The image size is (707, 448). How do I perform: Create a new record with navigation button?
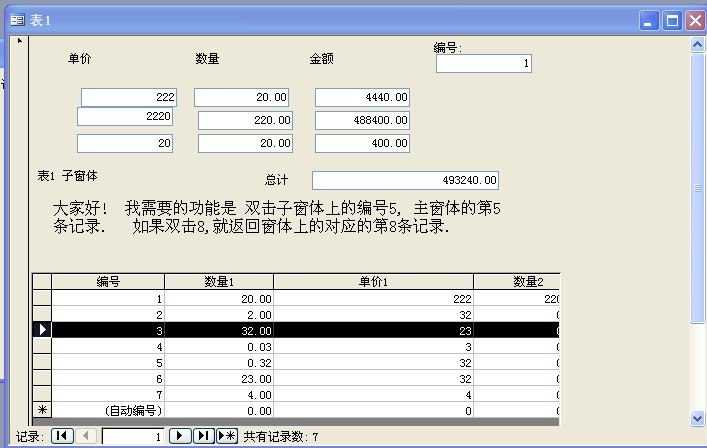227,436
